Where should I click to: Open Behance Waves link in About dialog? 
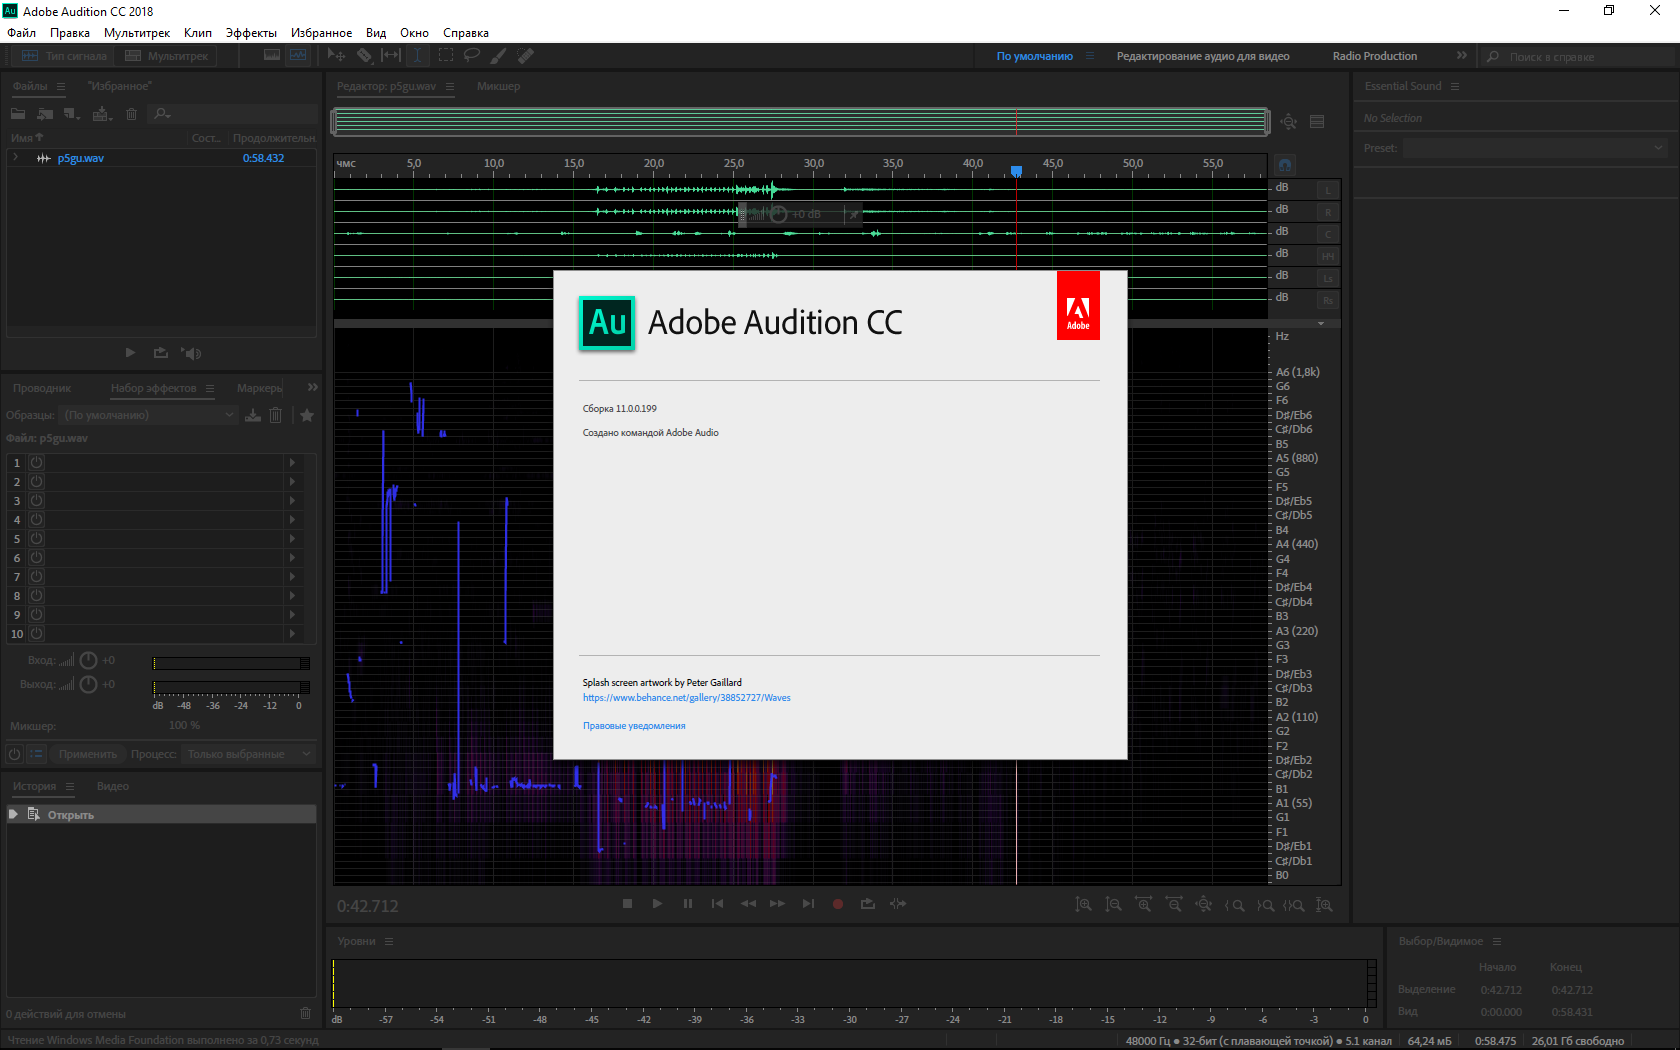[687, 698]
